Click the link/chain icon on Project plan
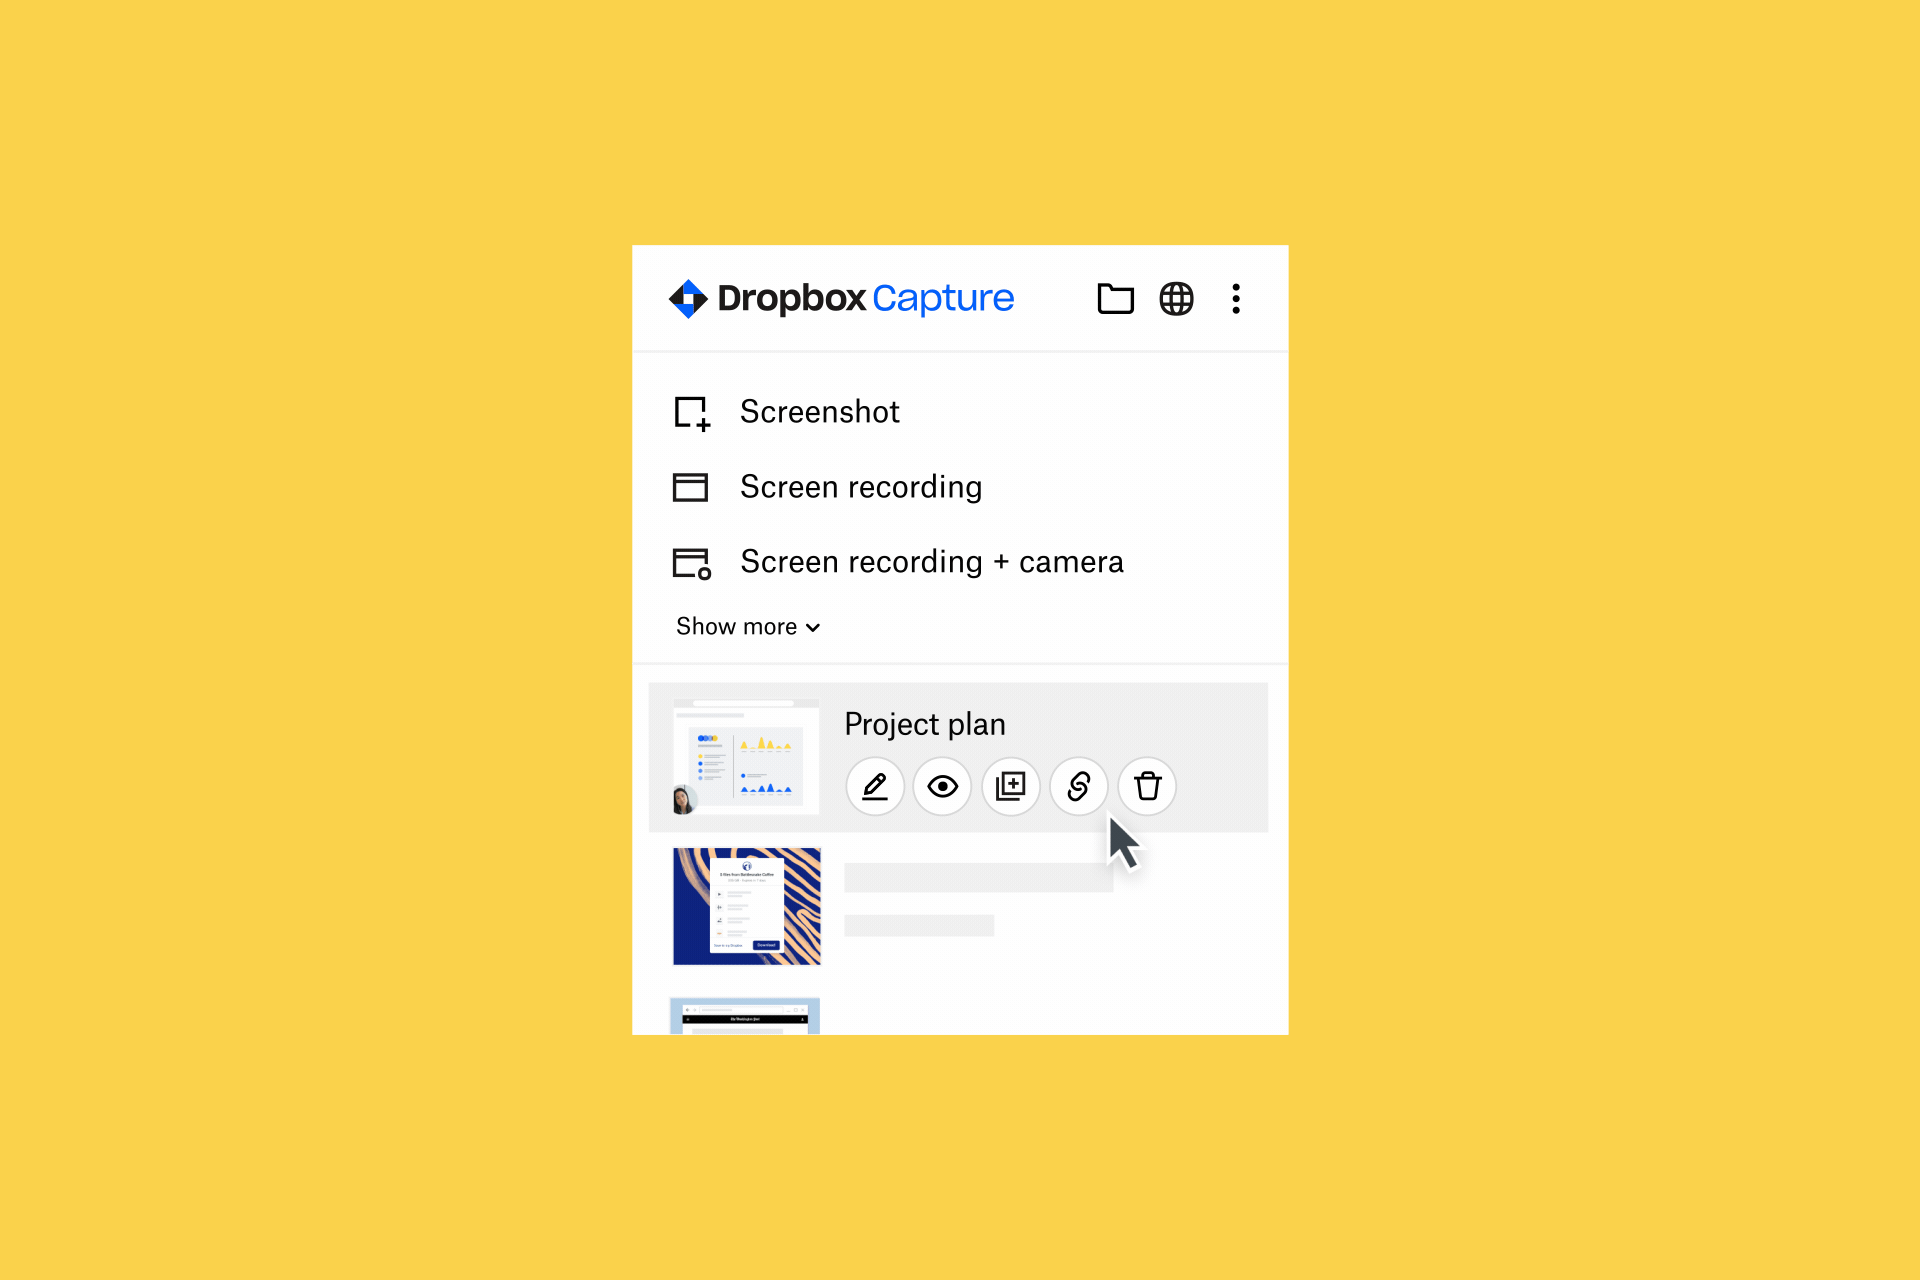The width and height of the screenshot is (1920, 1280). click(x=1080, y=786)
